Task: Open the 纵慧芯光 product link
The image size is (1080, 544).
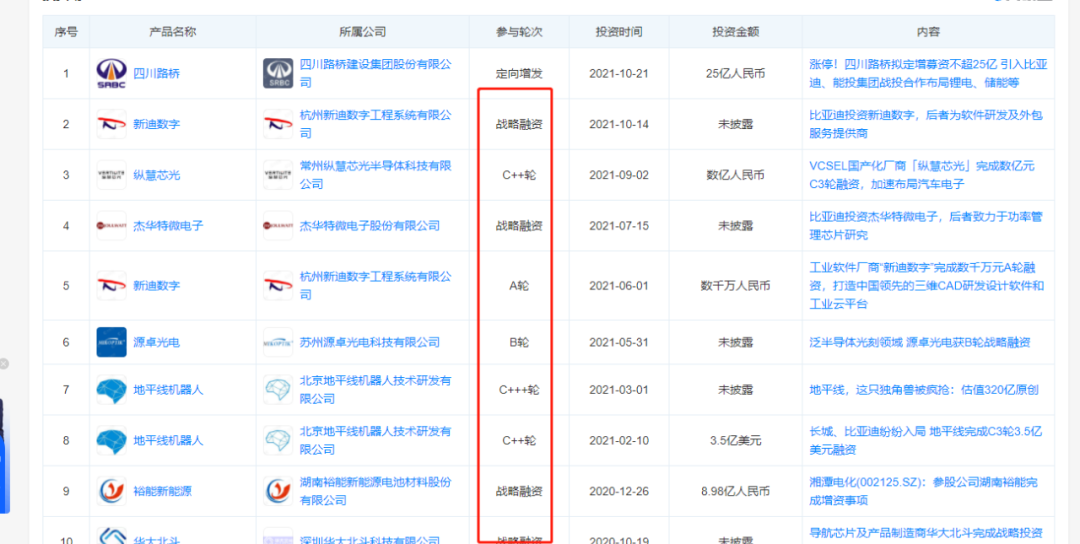Action: point(156,175)
